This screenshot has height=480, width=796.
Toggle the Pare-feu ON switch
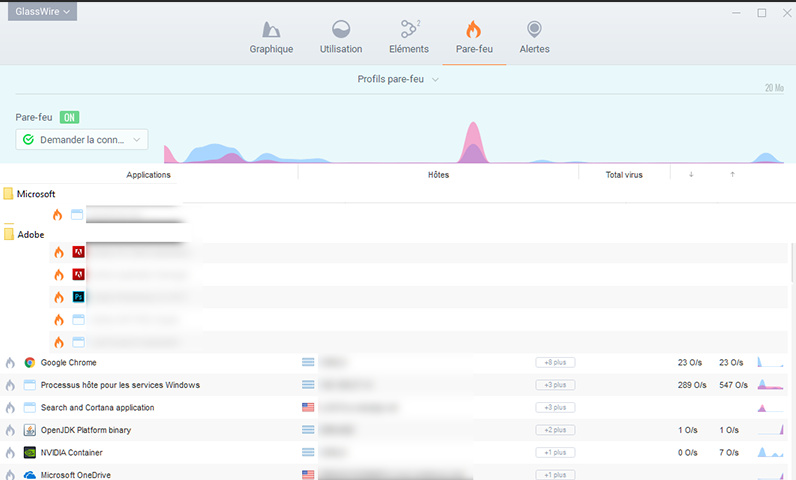69,117
